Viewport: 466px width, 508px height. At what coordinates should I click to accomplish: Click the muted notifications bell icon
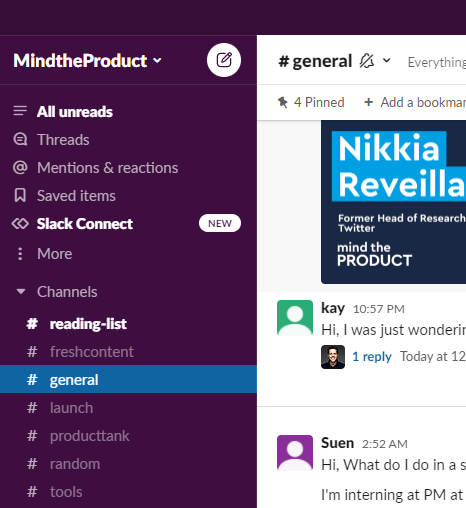(x=367, y=61)
